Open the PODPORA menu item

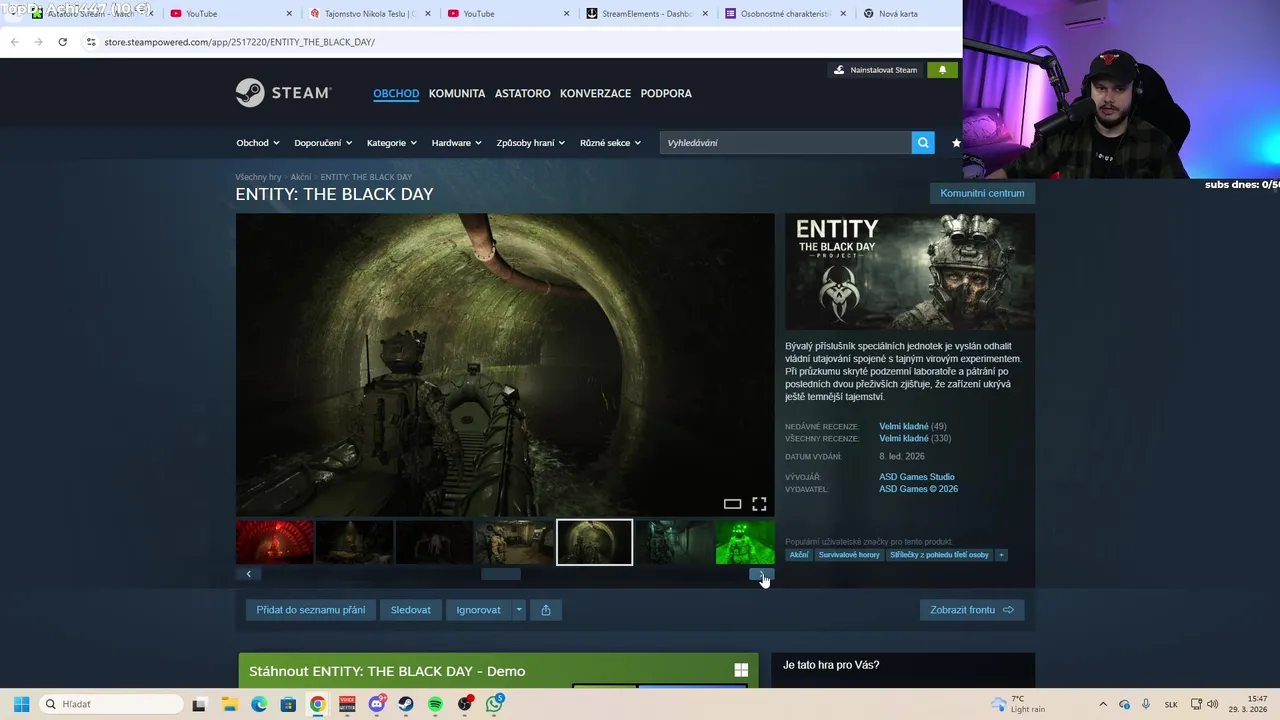click(x=666, y=93)
